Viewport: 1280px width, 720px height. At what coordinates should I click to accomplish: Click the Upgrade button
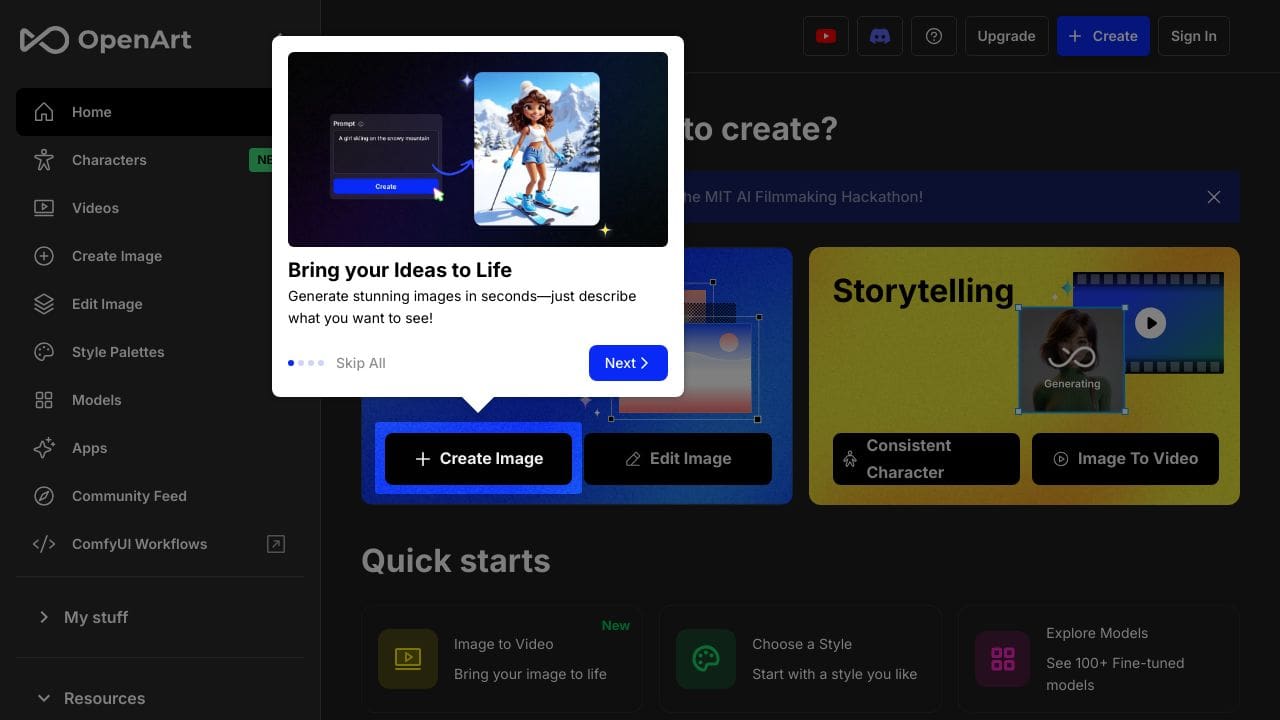tap(1006, 36)
